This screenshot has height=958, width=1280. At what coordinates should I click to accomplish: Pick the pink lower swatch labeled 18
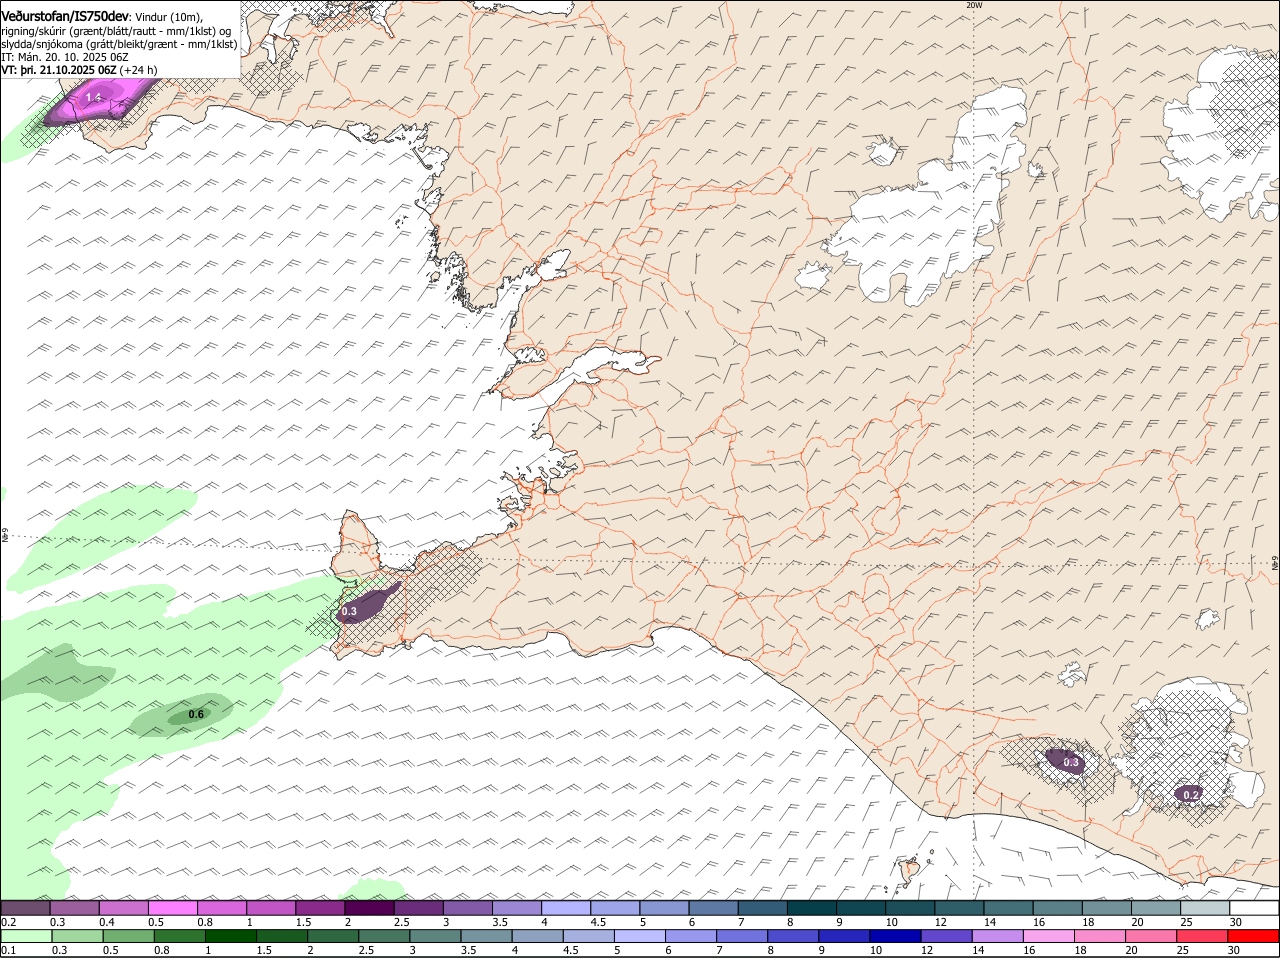click(1102, 936)
